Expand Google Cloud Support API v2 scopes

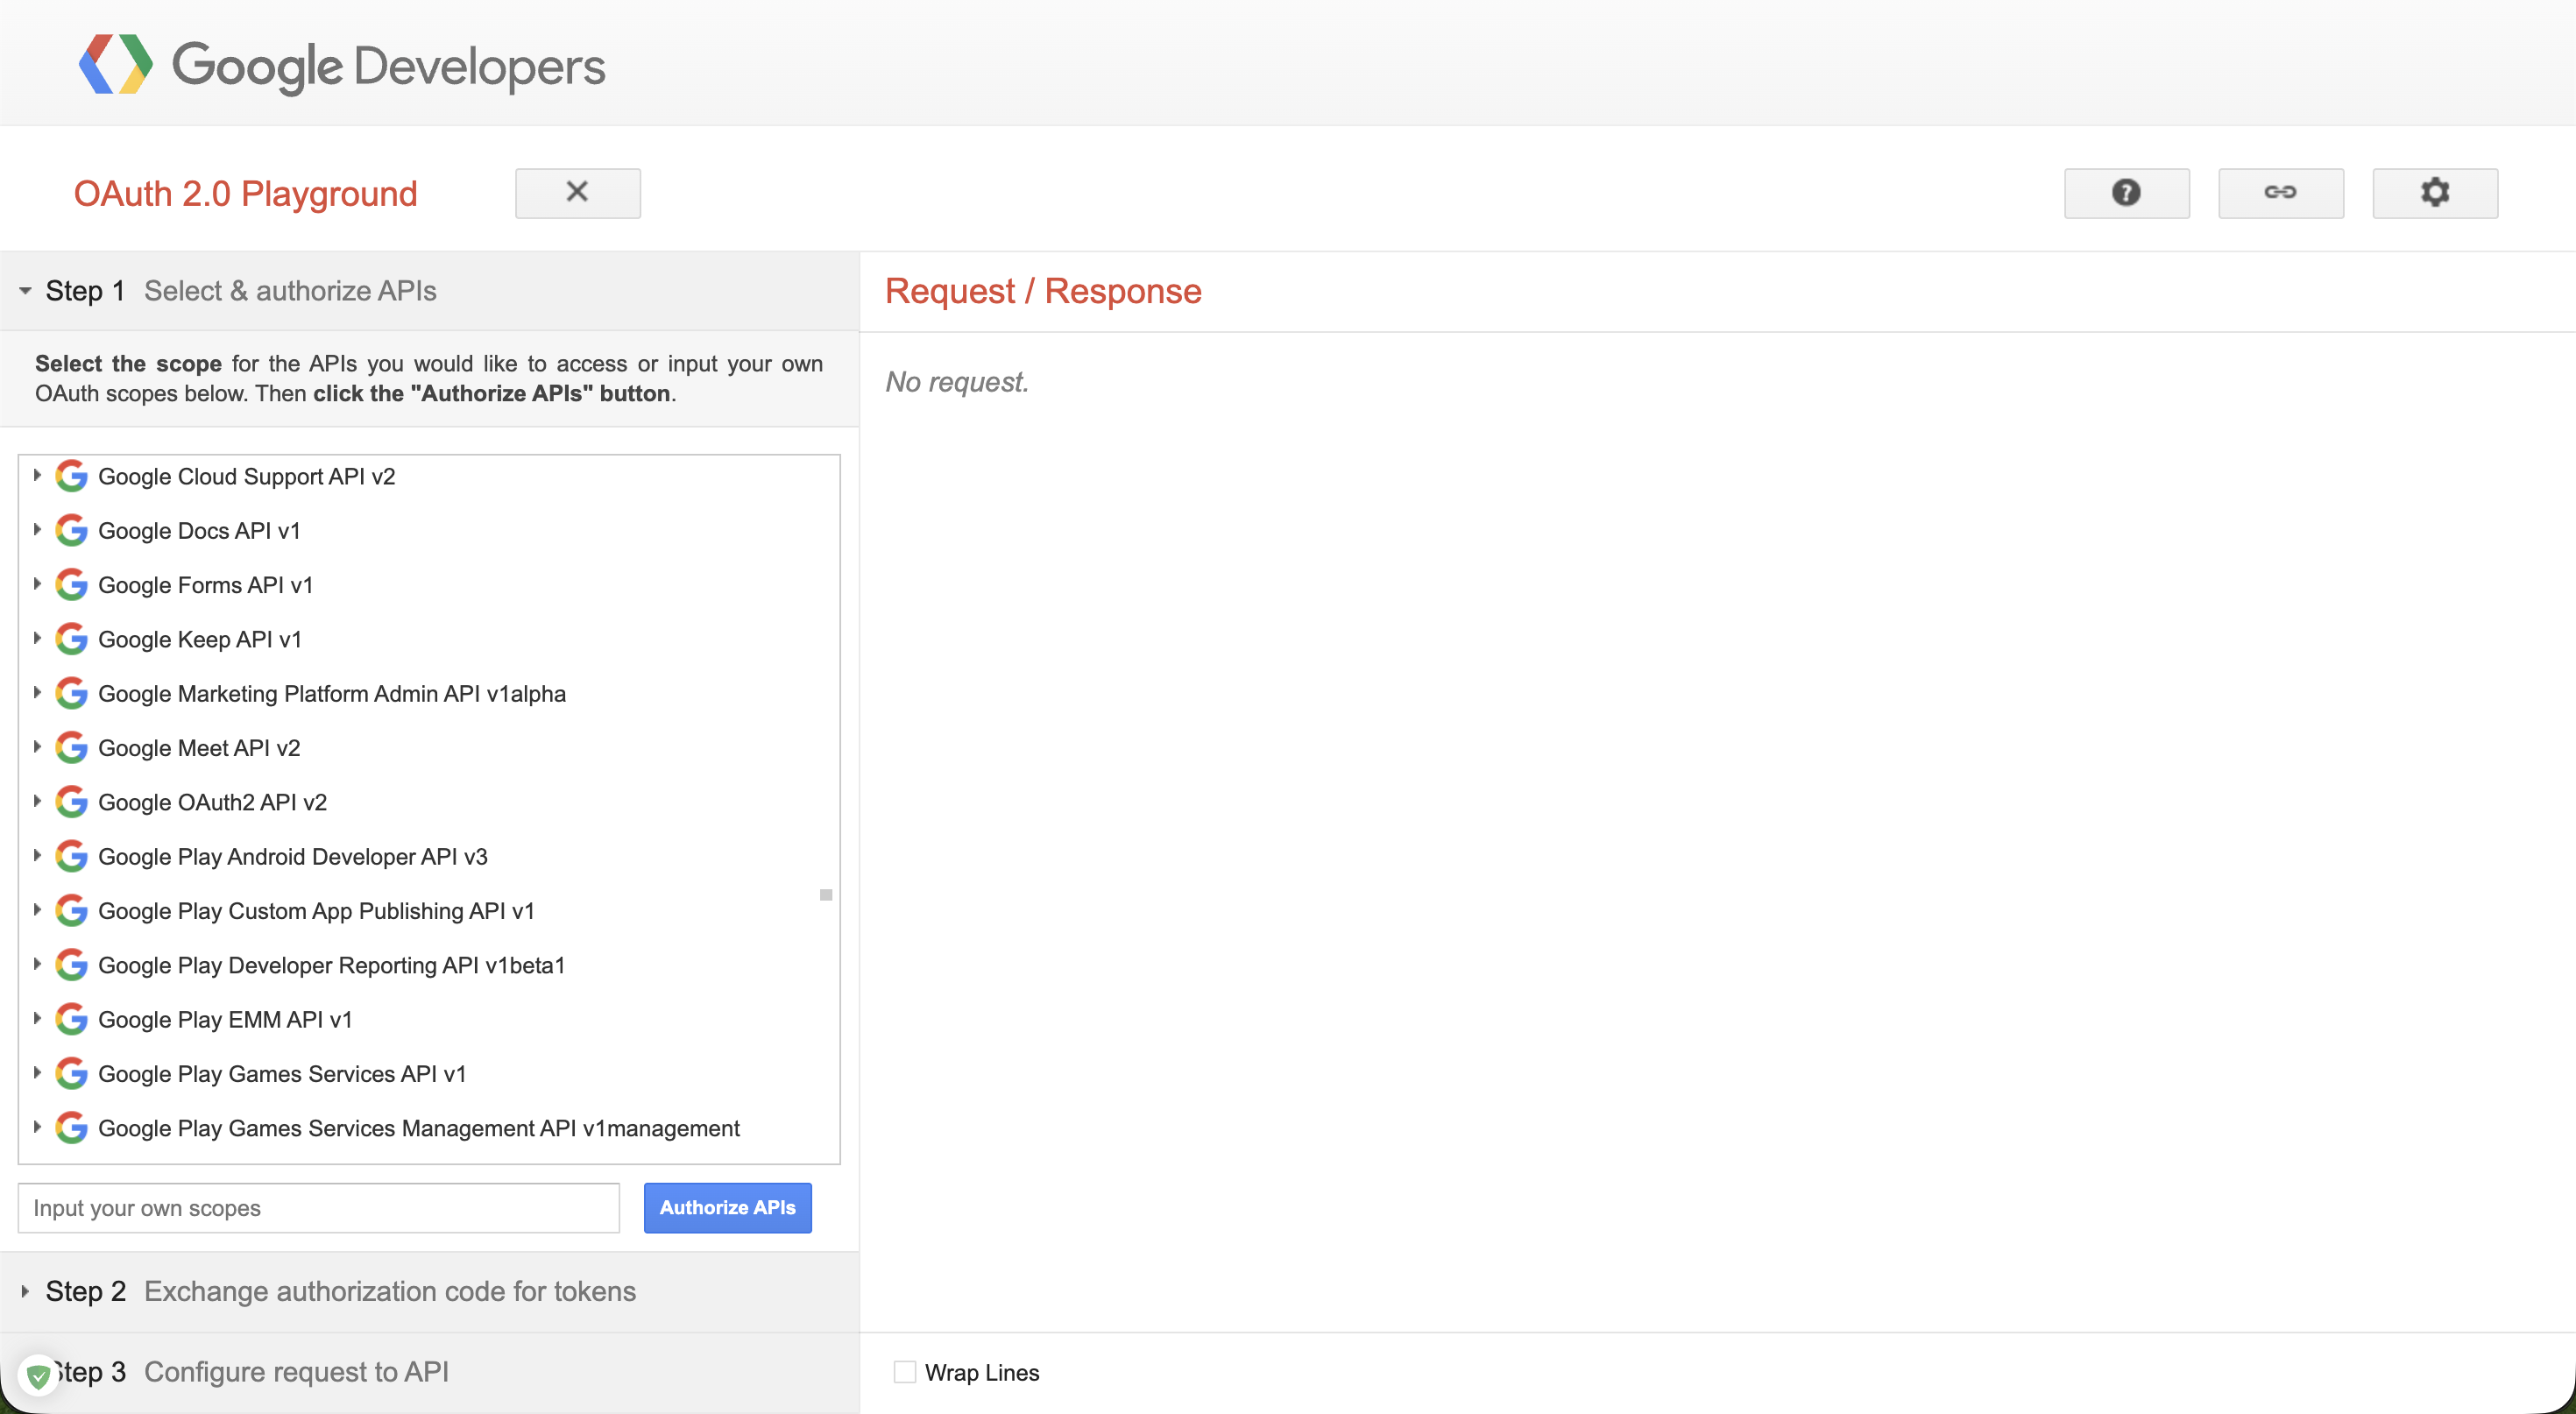tap(38, 476)
